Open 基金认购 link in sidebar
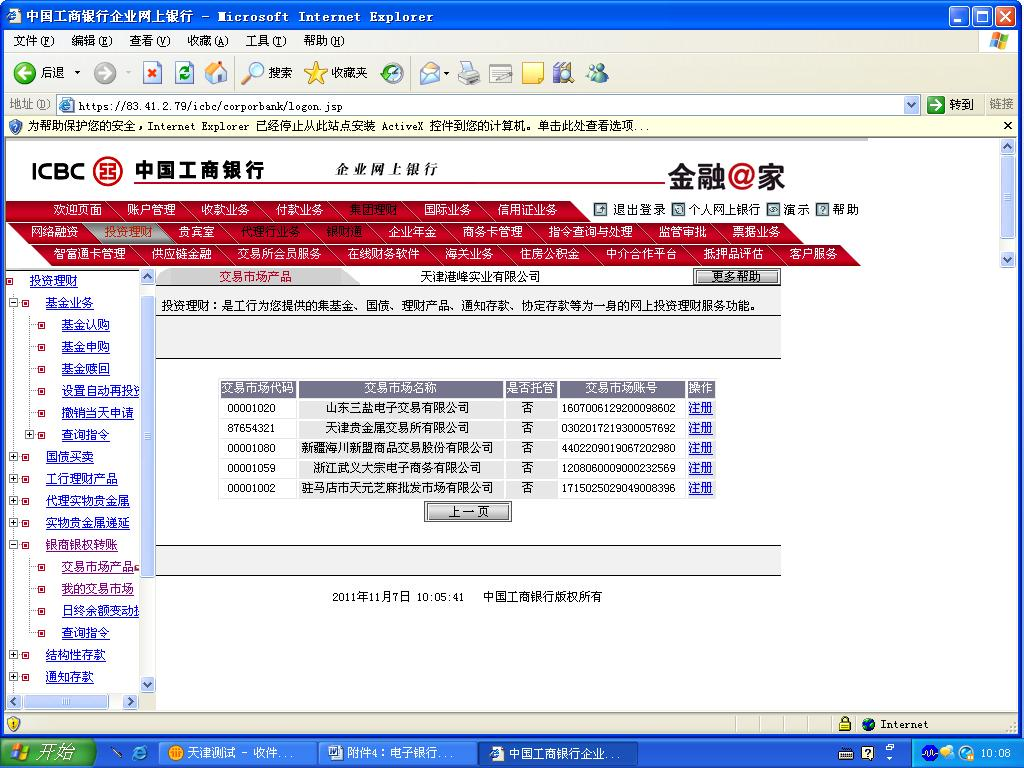 tap(86, 325)
